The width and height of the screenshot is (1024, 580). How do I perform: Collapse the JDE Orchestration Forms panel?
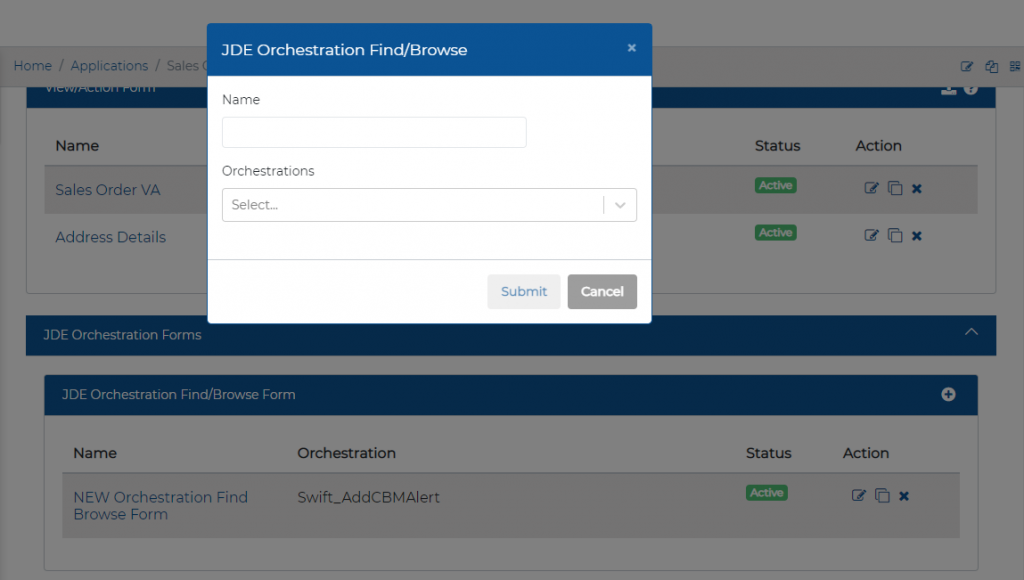pyautogui.click(x=971, y=335)
